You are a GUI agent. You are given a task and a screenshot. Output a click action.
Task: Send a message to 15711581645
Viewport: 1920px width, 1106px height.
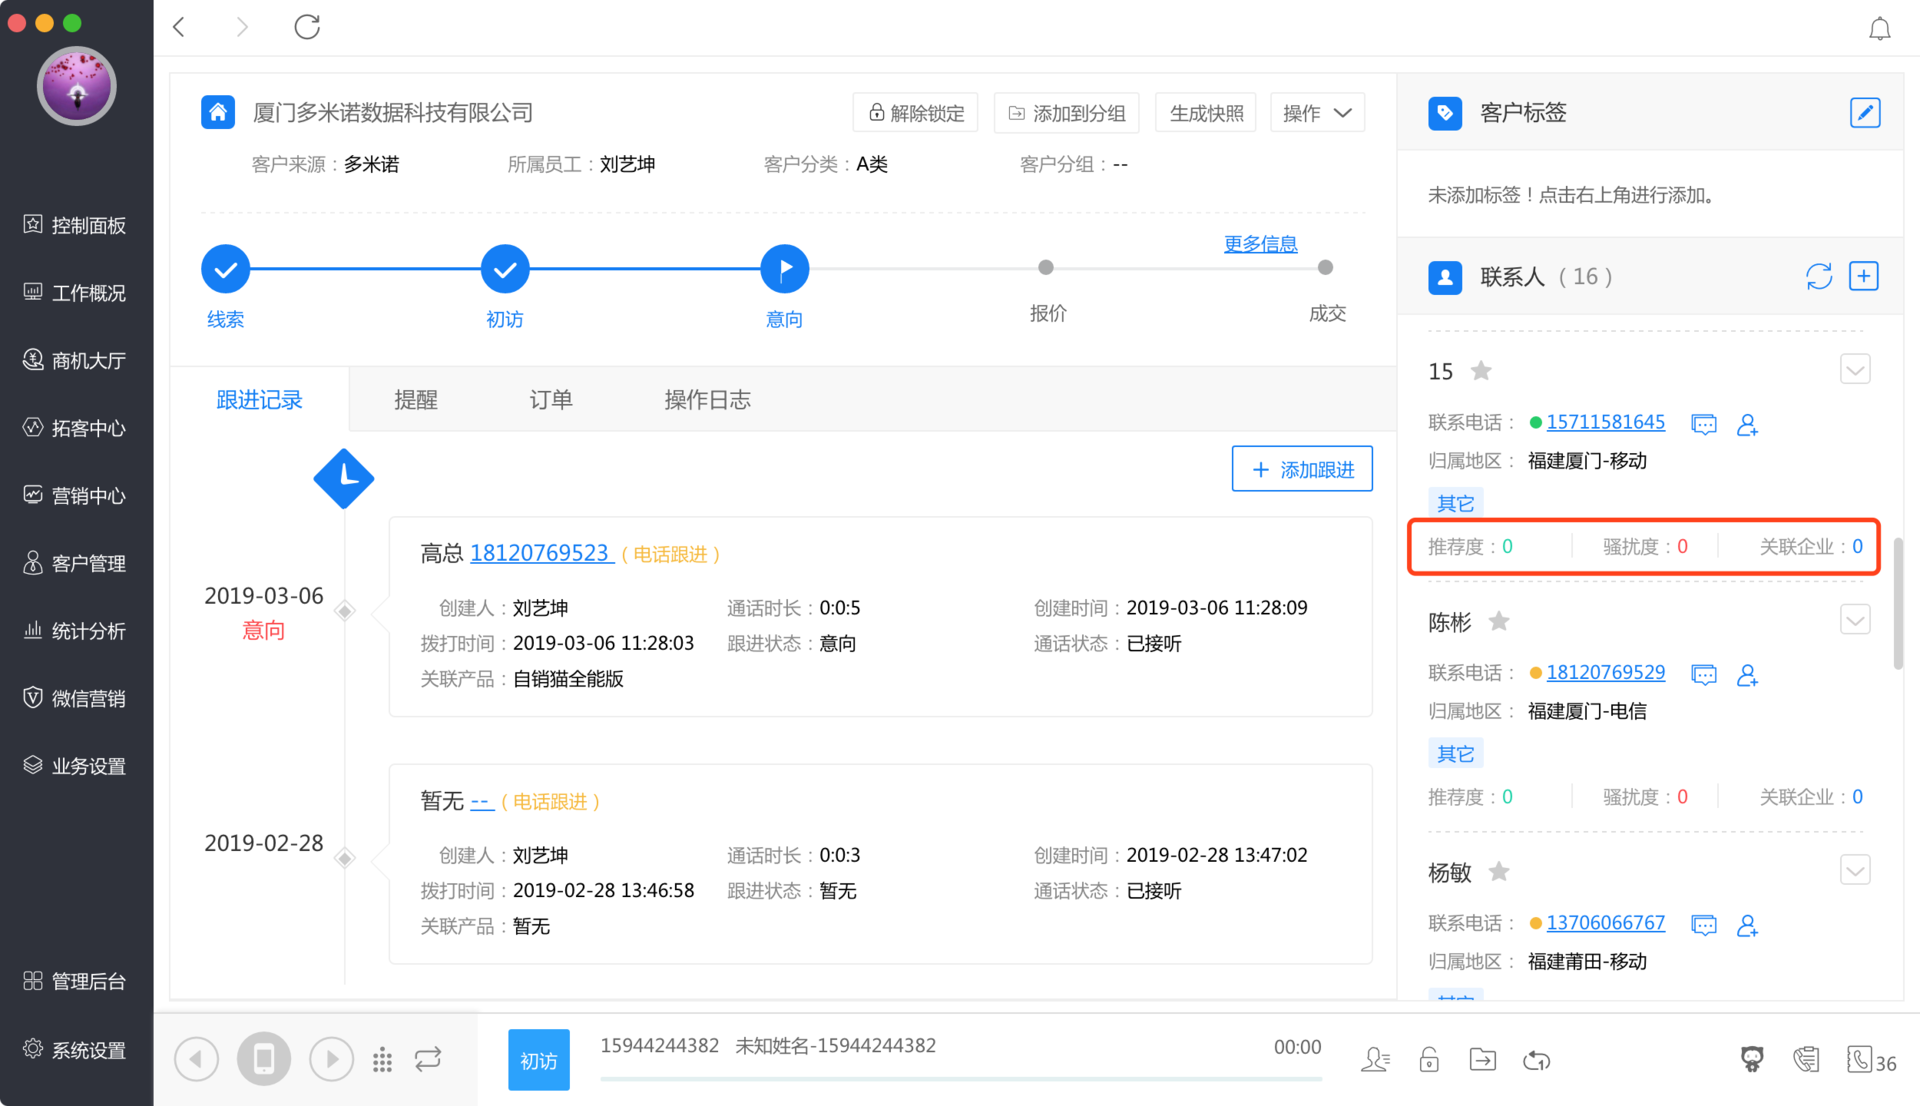pos(1704,424)
